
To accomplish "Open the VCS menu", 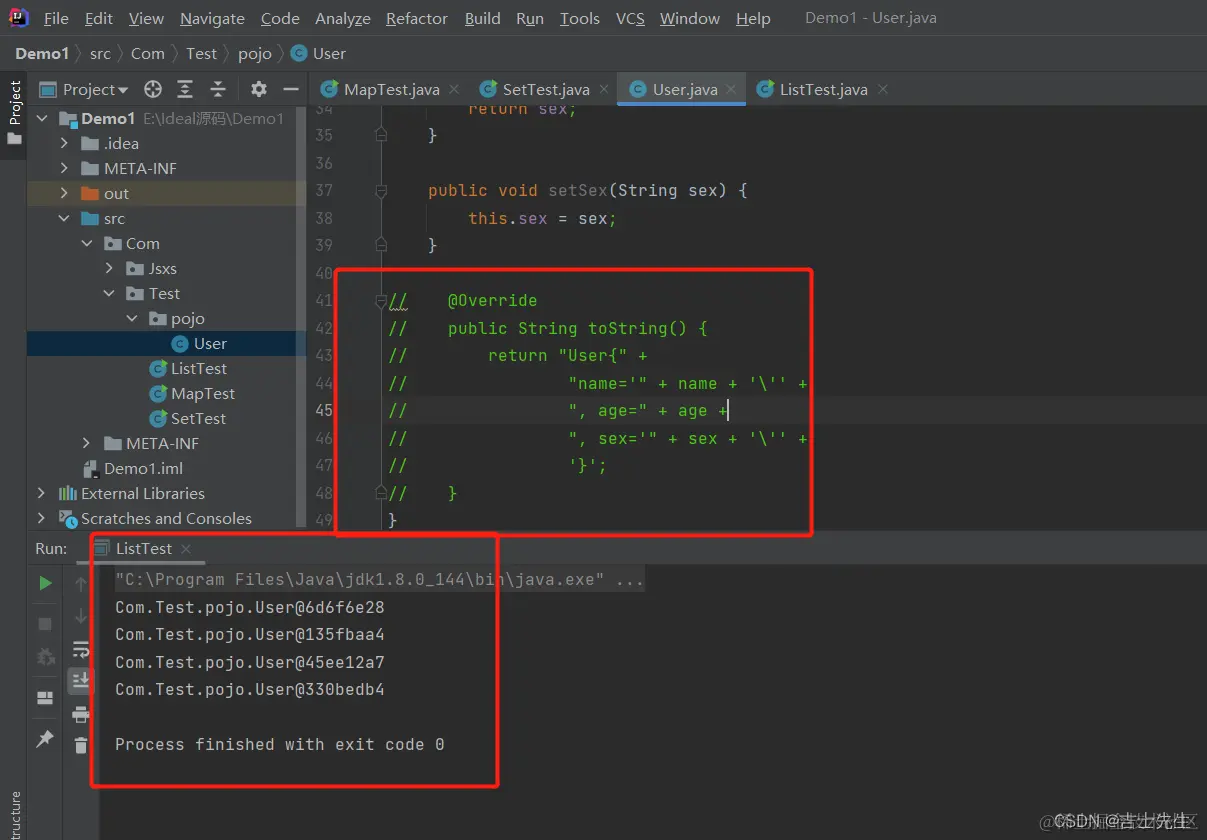I will (x=630, y=18).
